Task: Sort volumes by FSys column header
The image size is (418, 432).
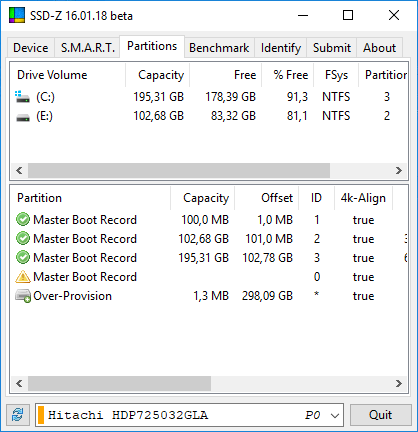Action: coord(336,75)
